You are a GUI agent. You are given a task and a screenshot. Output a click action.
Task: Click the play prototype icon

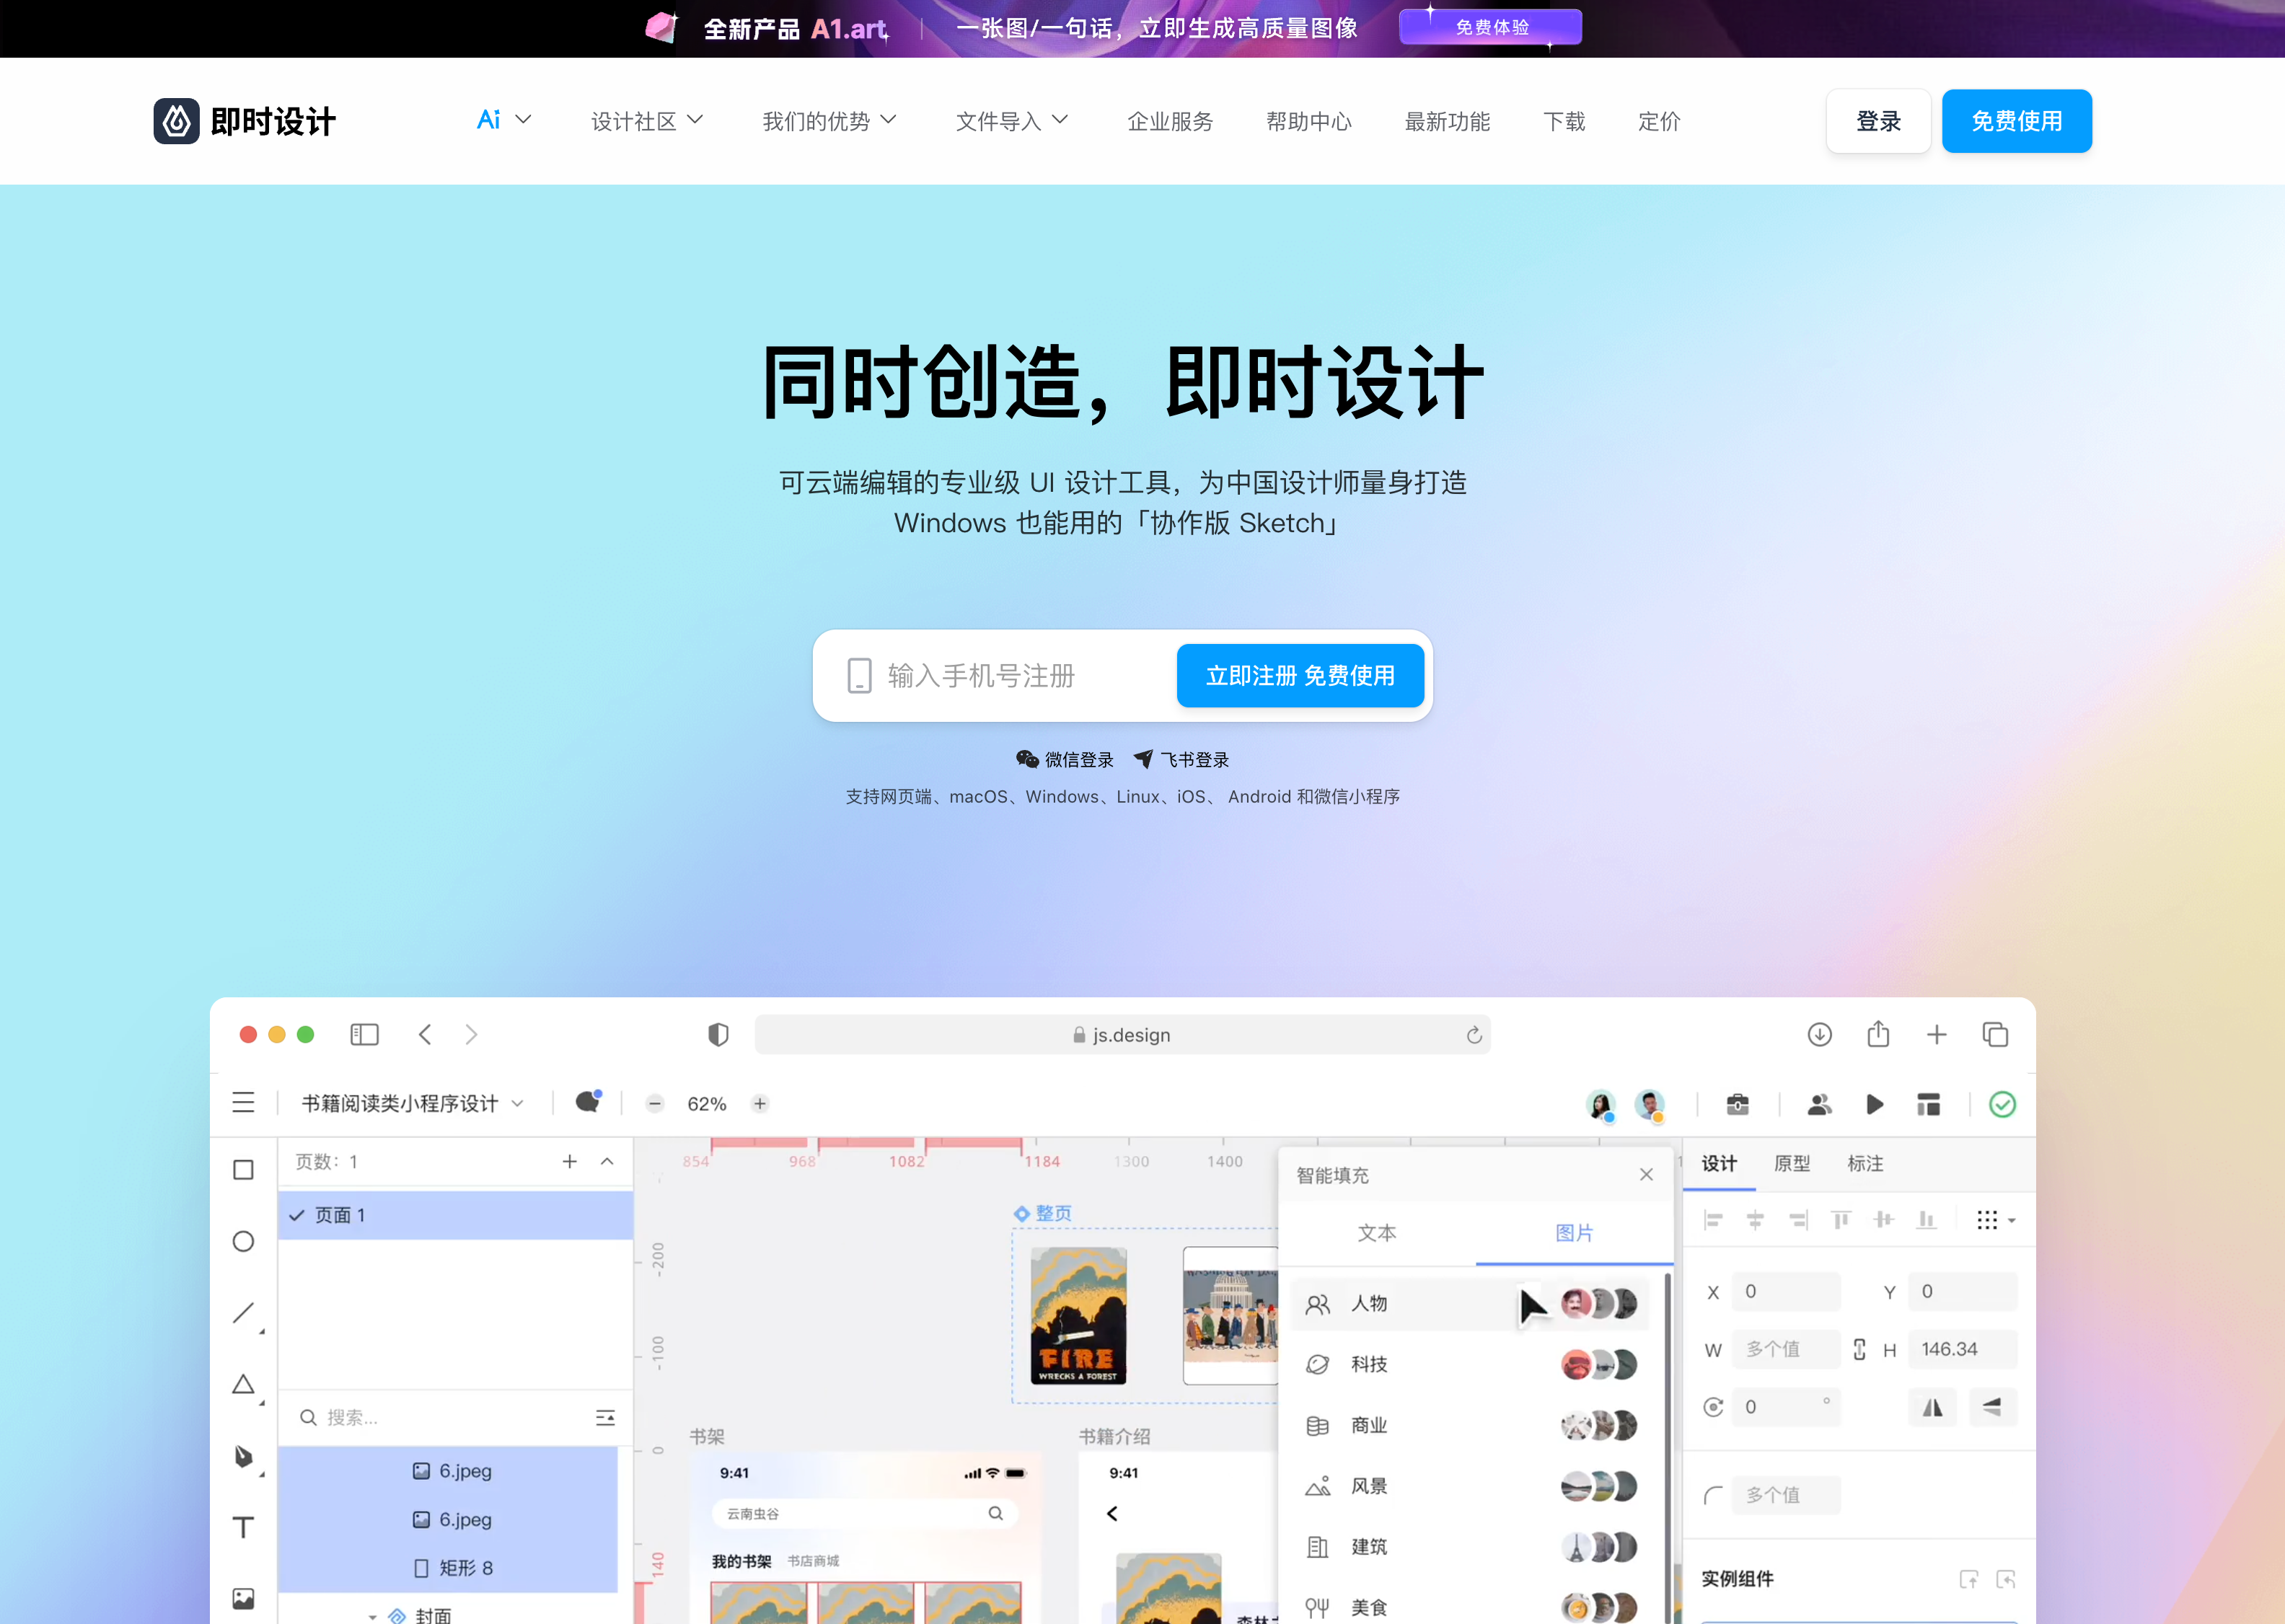[1874, 1104]
